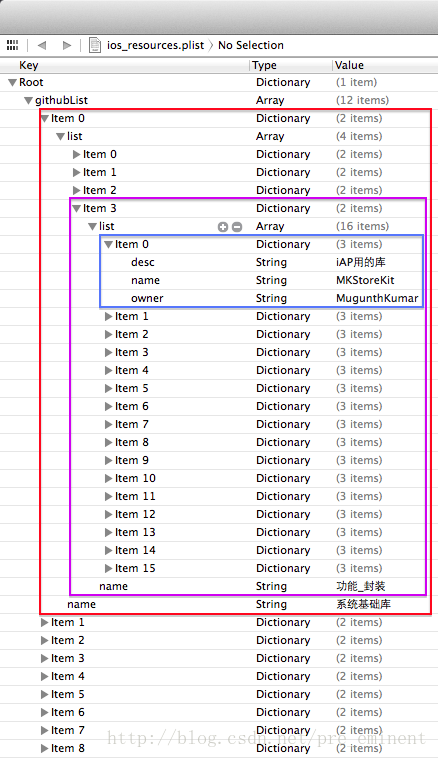Expand Item 2 in the 4-item list

click(x=76, y=190)
